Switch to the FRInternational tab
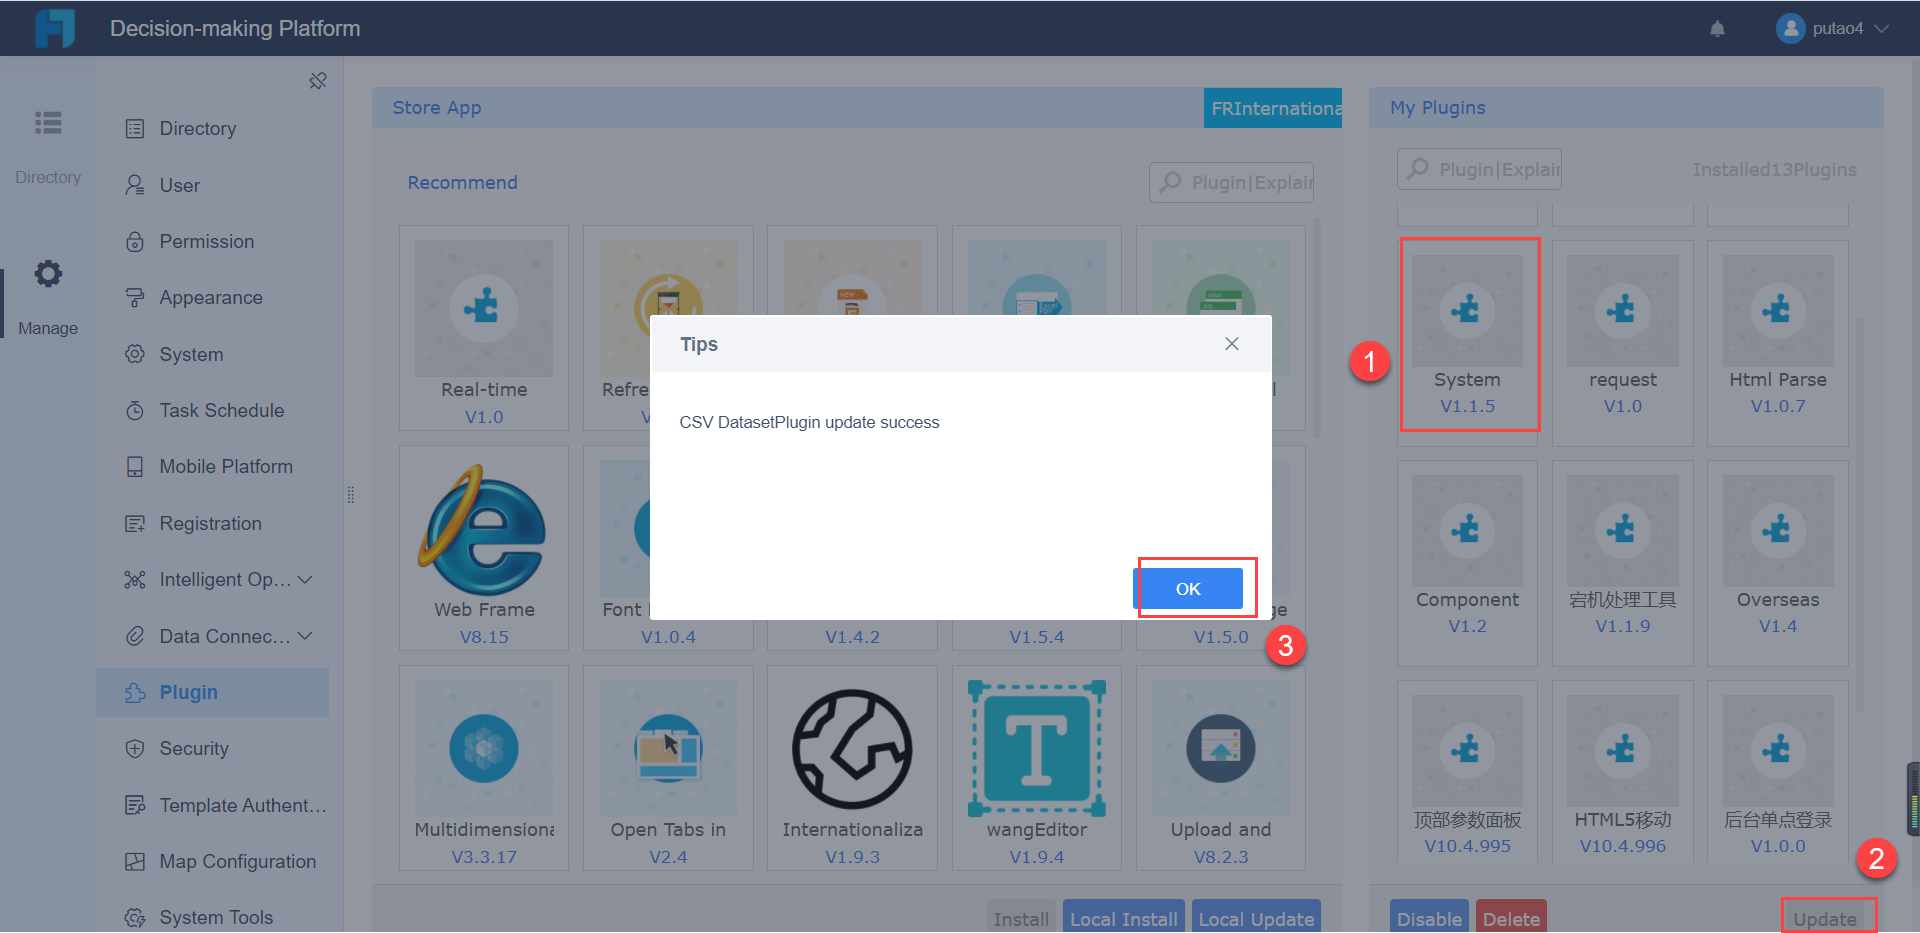The image size is (1920, 933). click(1273, 108)
